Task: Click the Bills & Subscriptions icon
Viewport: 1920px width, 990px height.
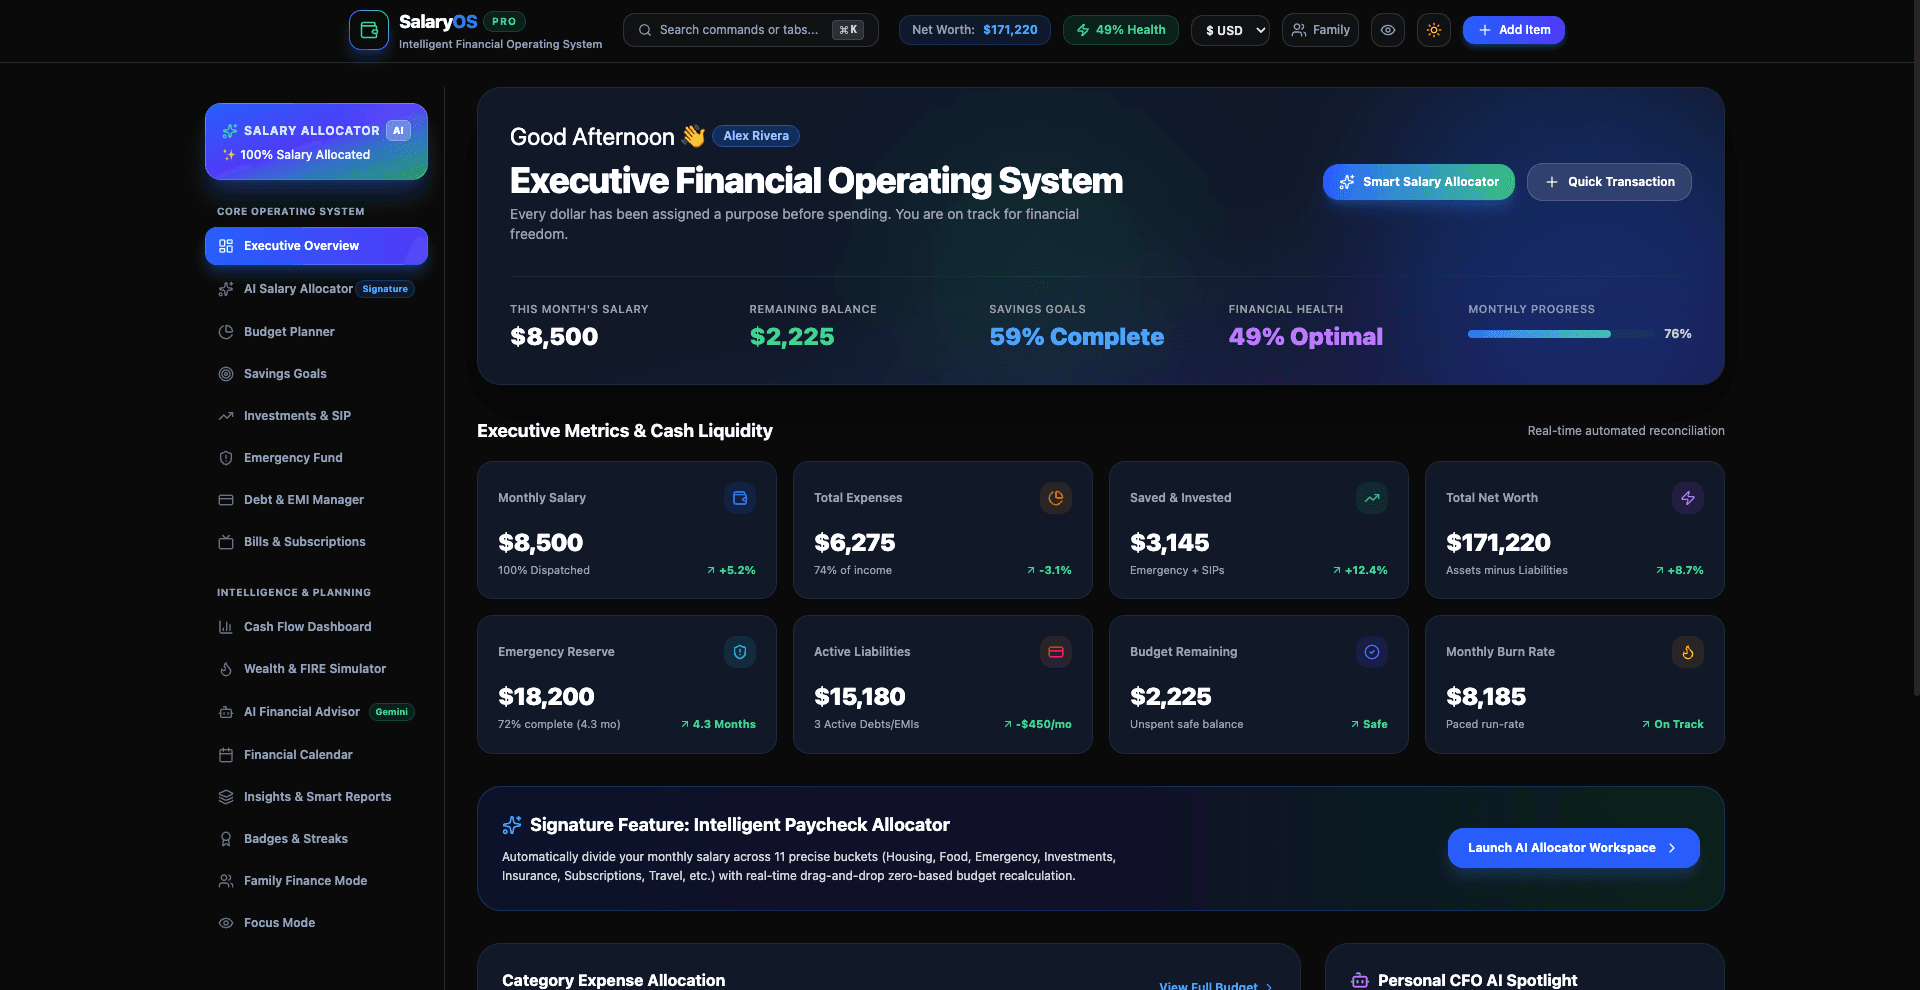Action: point(226,542)
